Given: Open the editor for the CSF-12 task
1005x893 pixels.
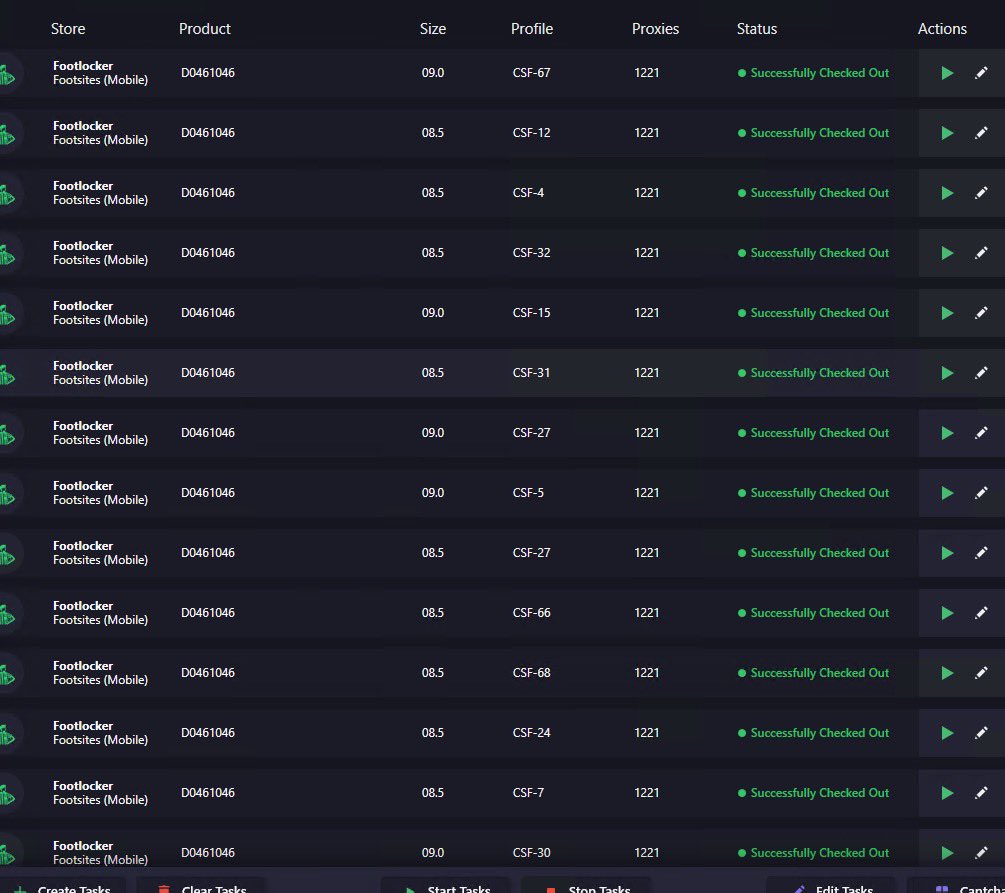Looking at the screenshot, I should (981, 133).
